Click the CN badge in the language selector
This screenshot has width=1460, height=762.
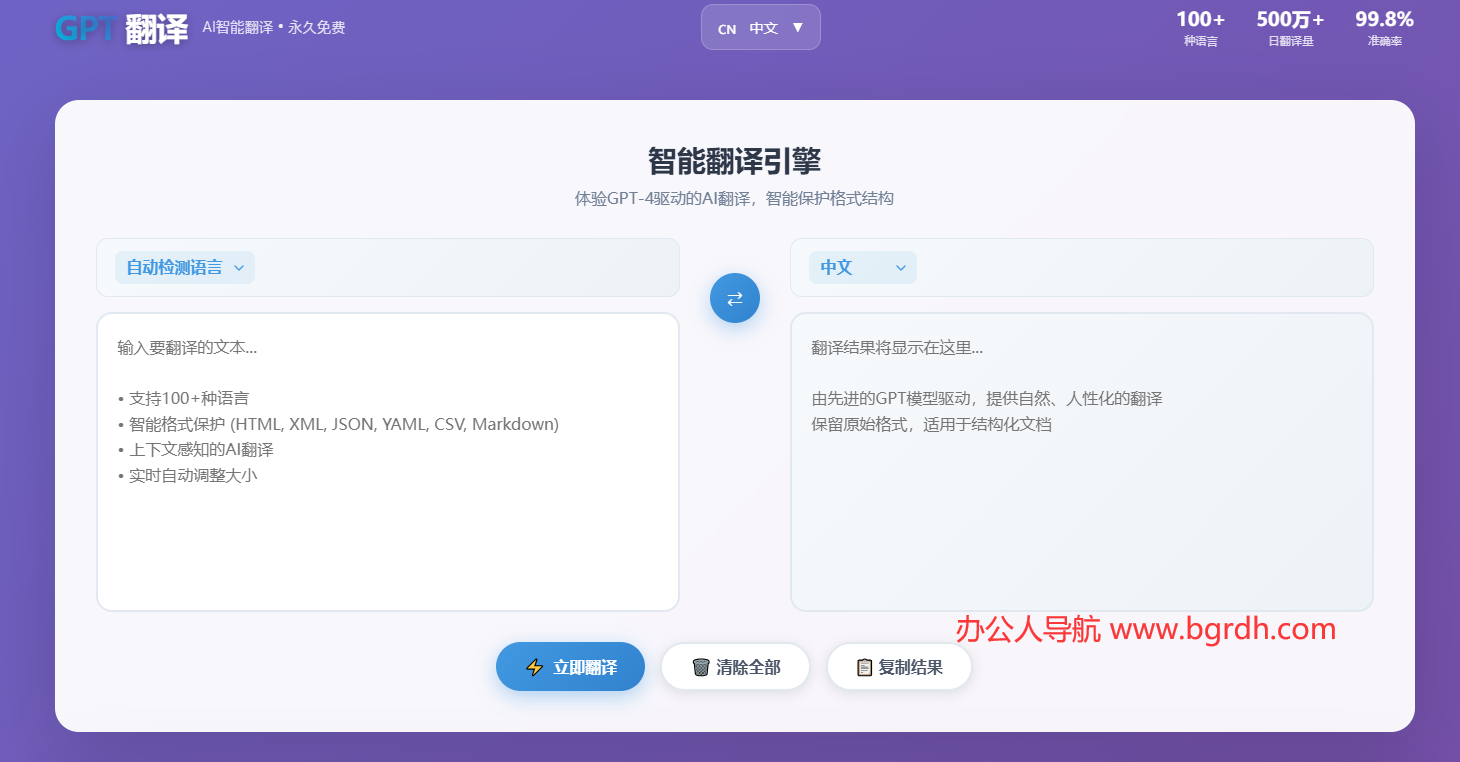pyautogui.click(x=726, y=27)
